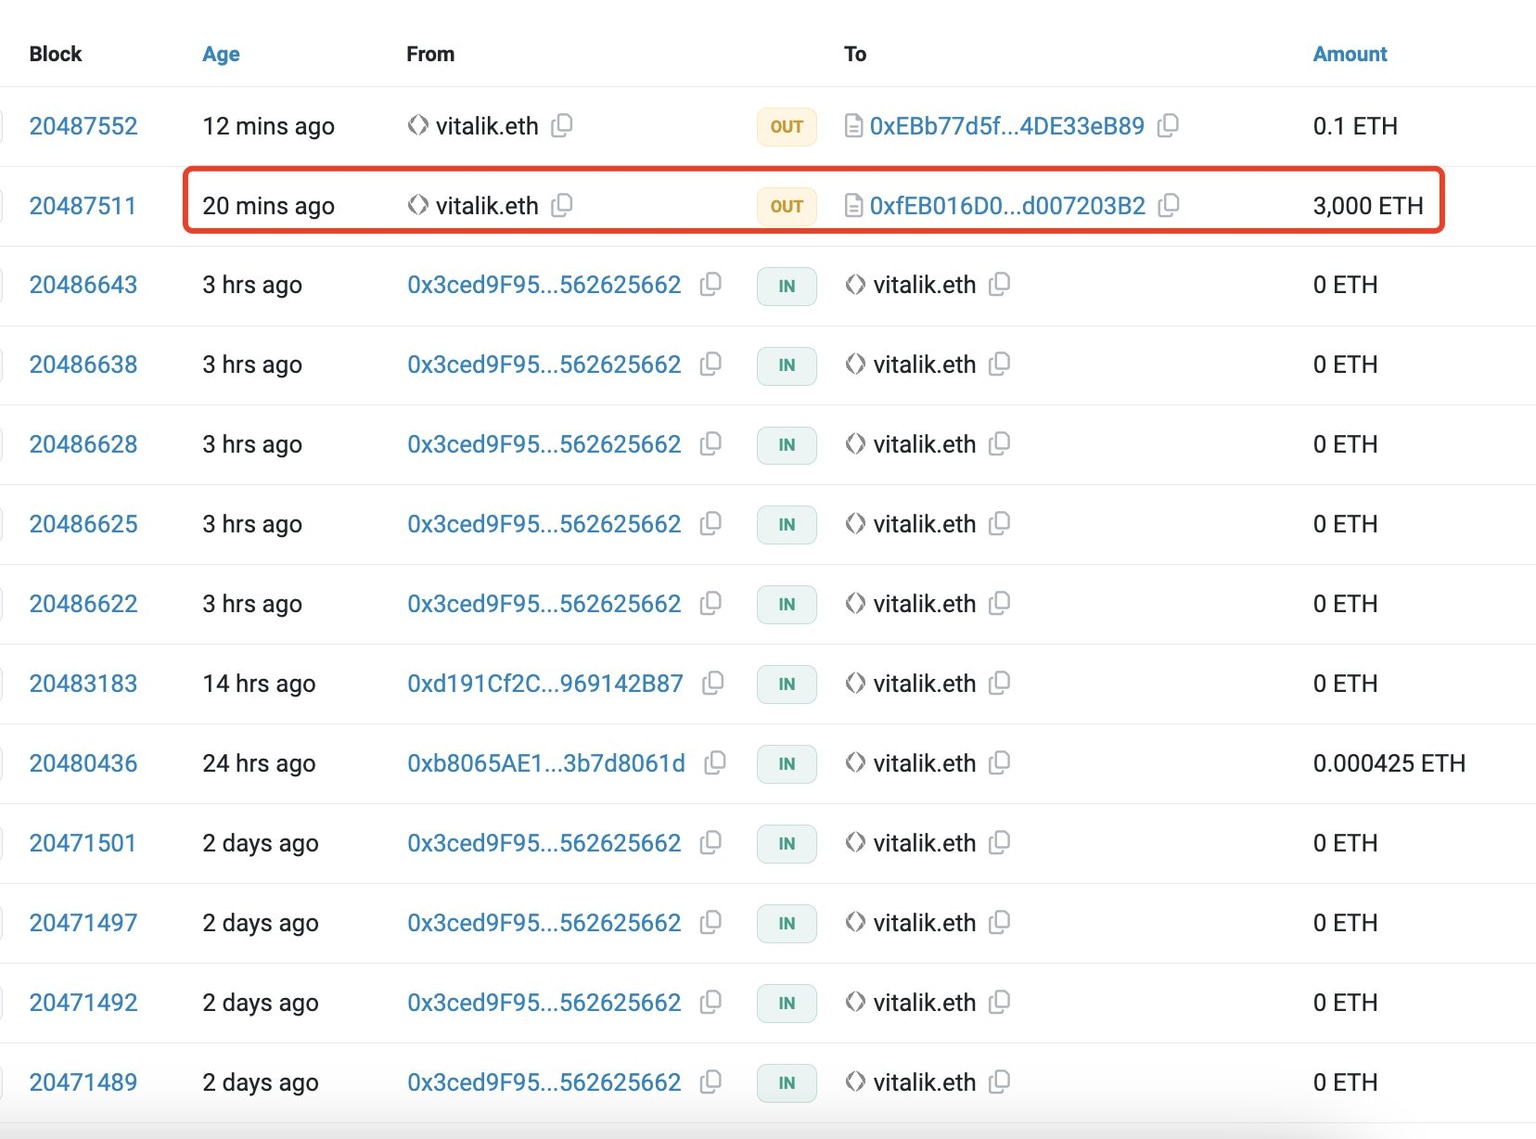Copy recipient address 0xfEB016D0...d007203B2

coord(1168,205)
